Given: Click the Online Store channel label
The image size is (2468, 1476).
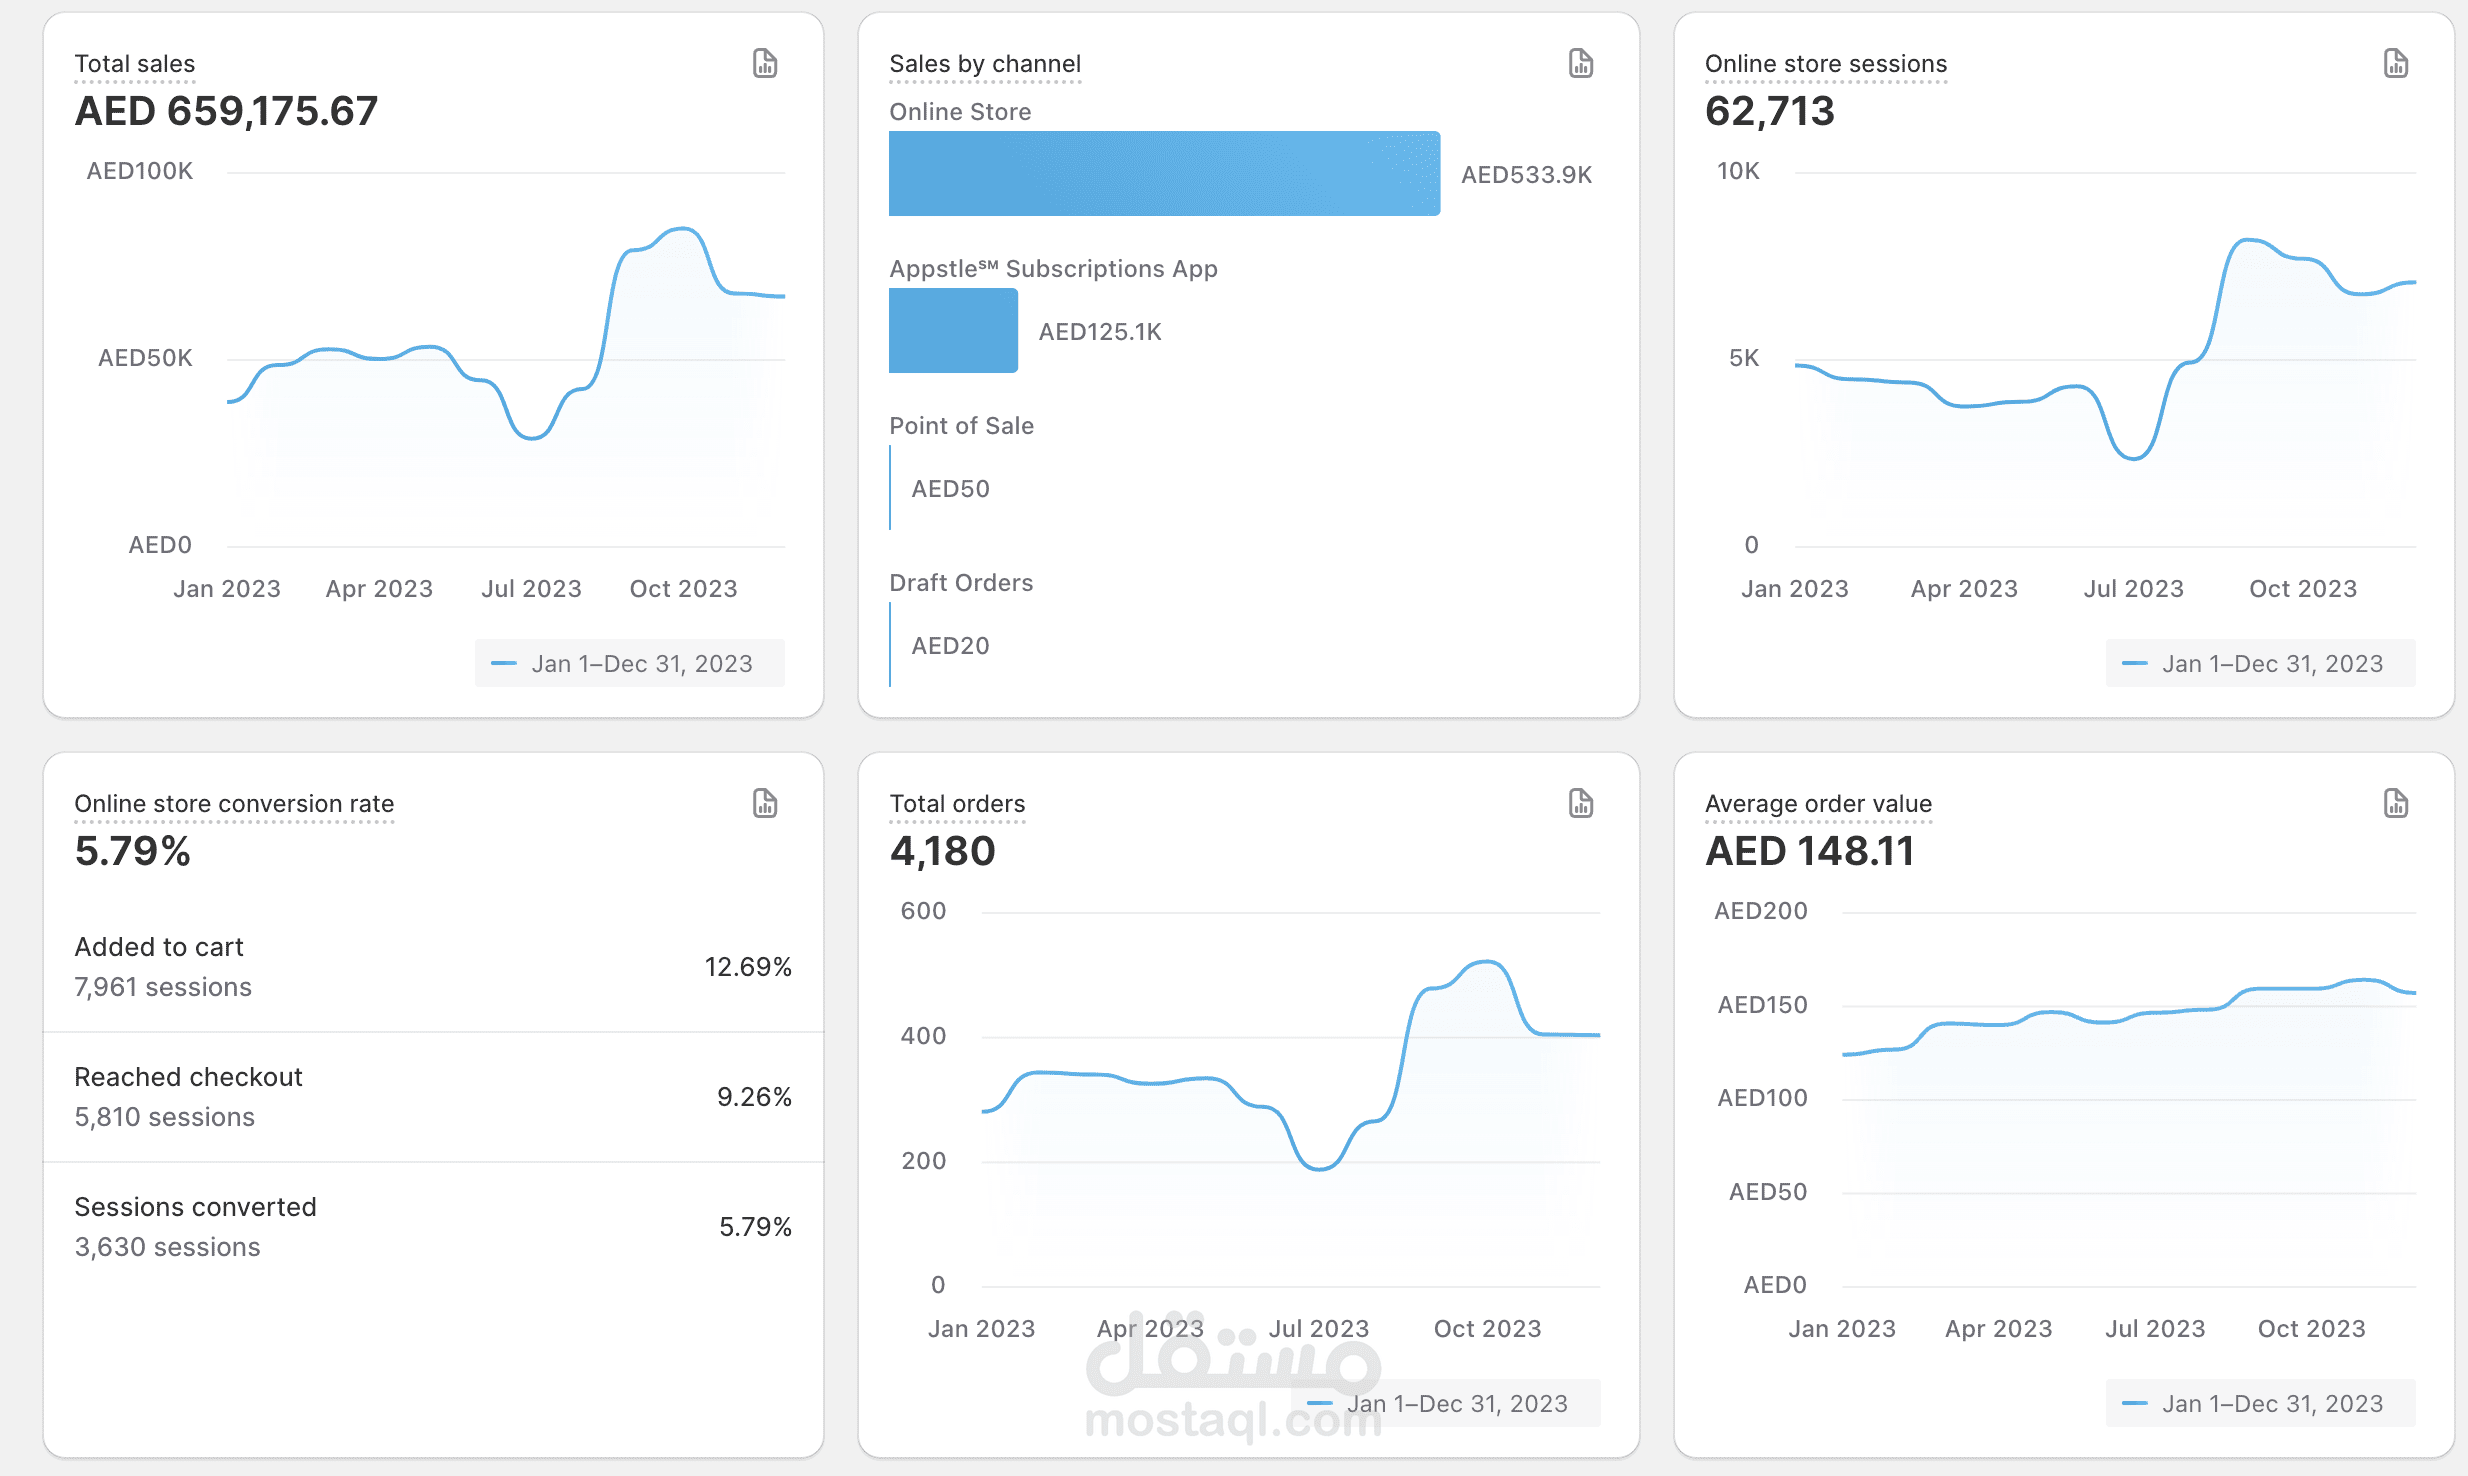Looking at the screenshot, I should click(x=960, y=112).
